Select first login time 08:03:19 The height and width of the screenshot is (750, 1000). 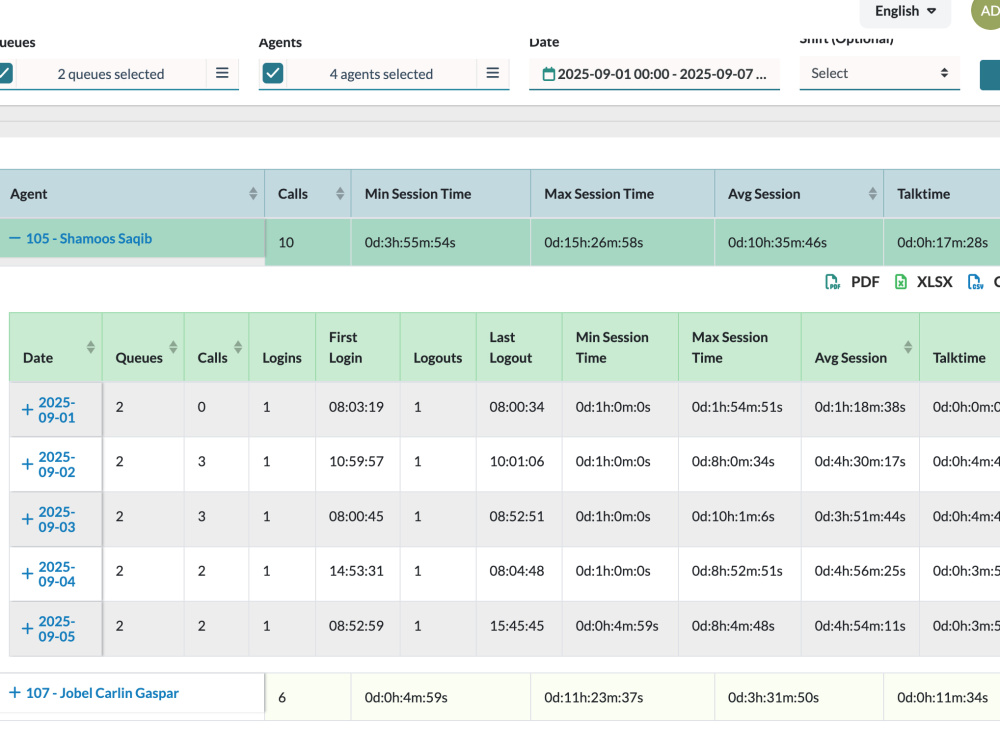[x=357, y=407]
